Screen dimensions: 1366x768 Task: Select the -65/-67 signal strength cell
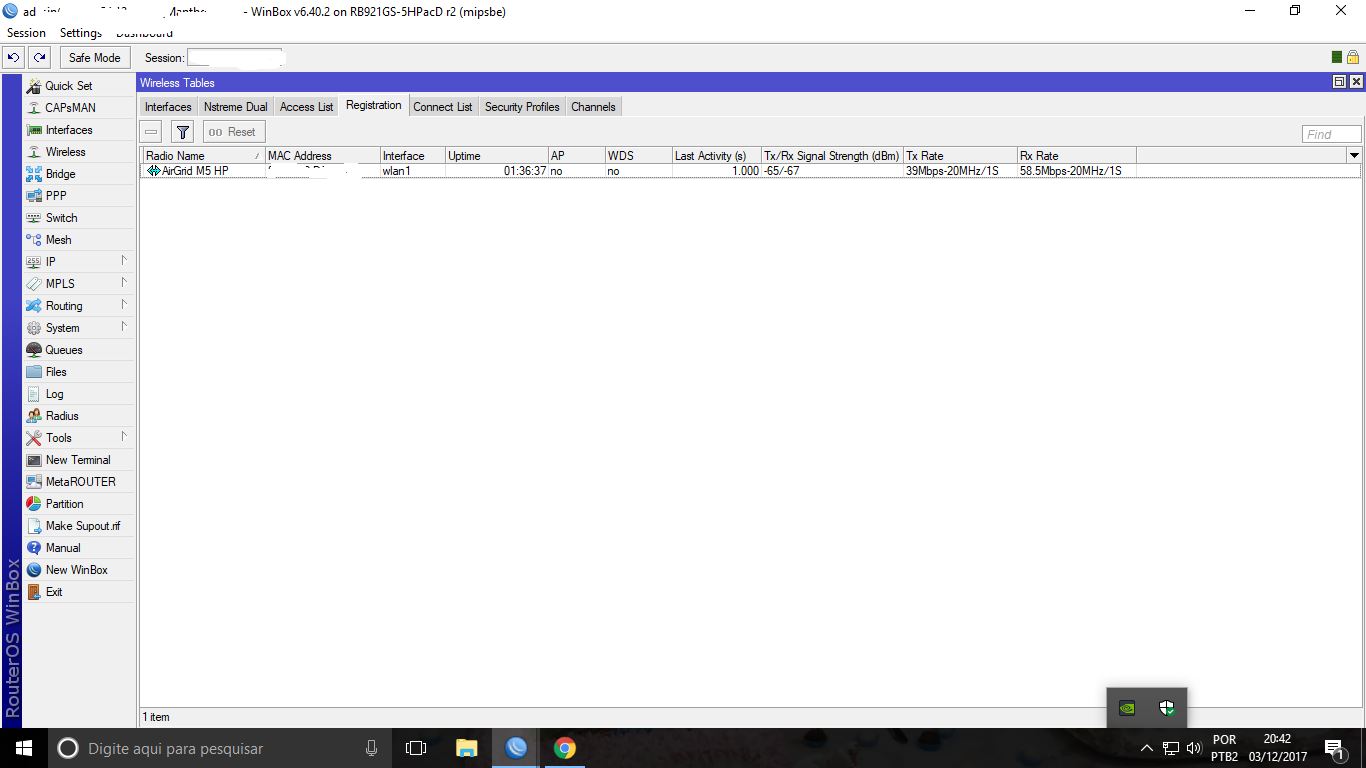833,171
